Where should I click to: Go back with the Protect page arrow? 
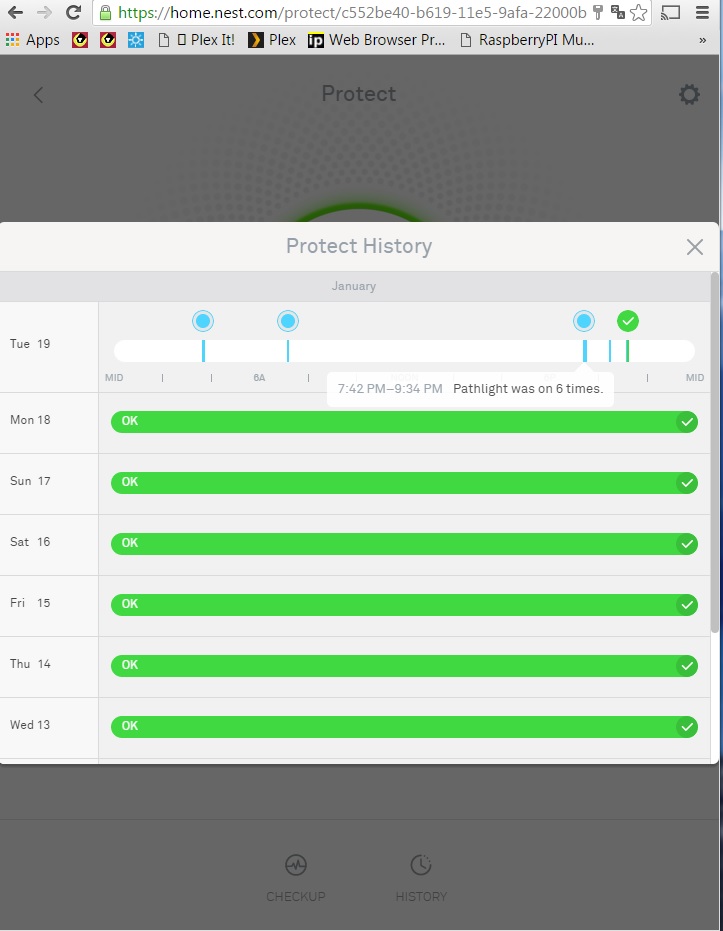point(39,95)
